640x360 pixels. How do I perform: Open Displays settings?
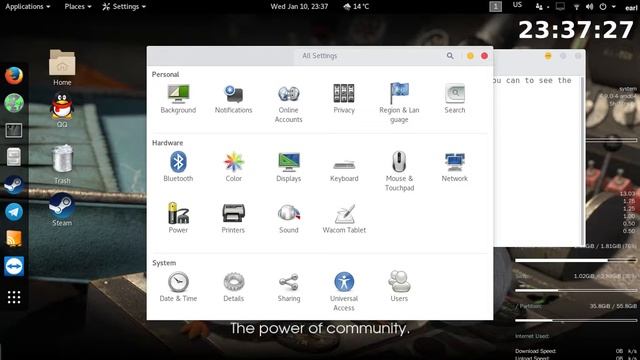point(289,167)
